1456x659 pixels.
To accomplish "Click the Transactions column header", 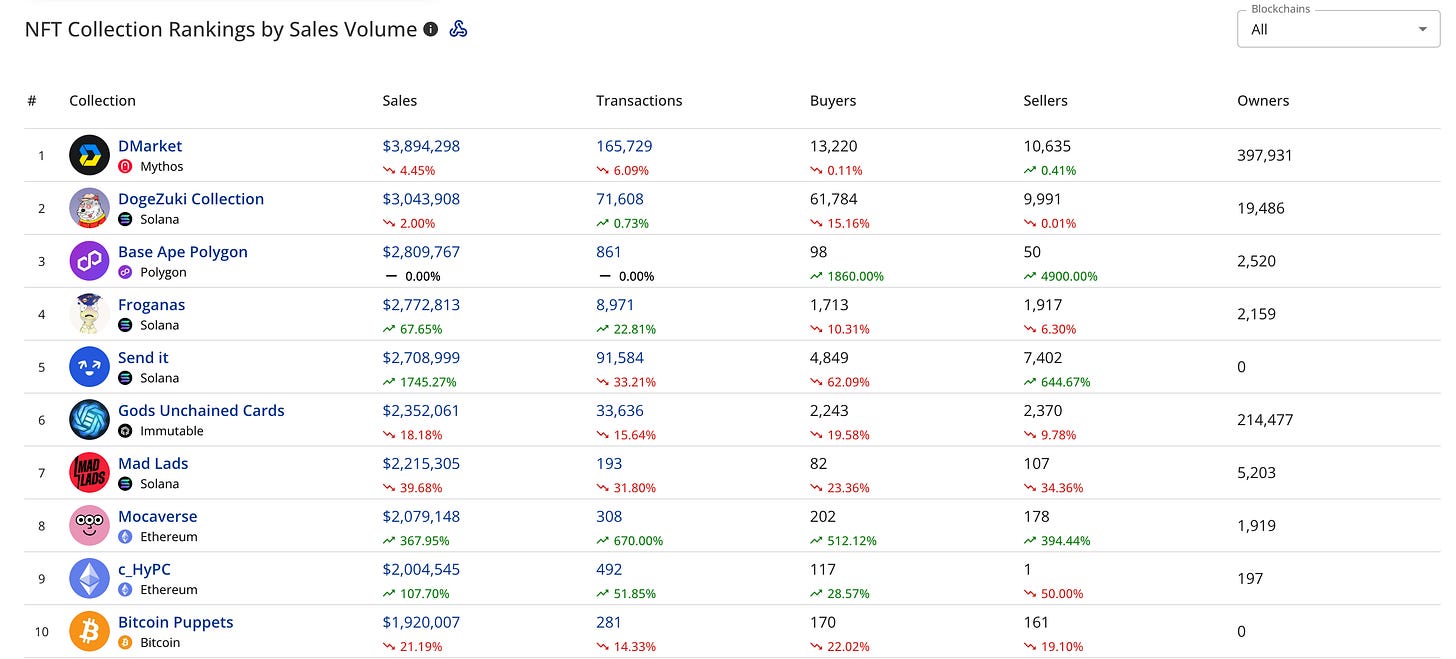I will 639,101.
